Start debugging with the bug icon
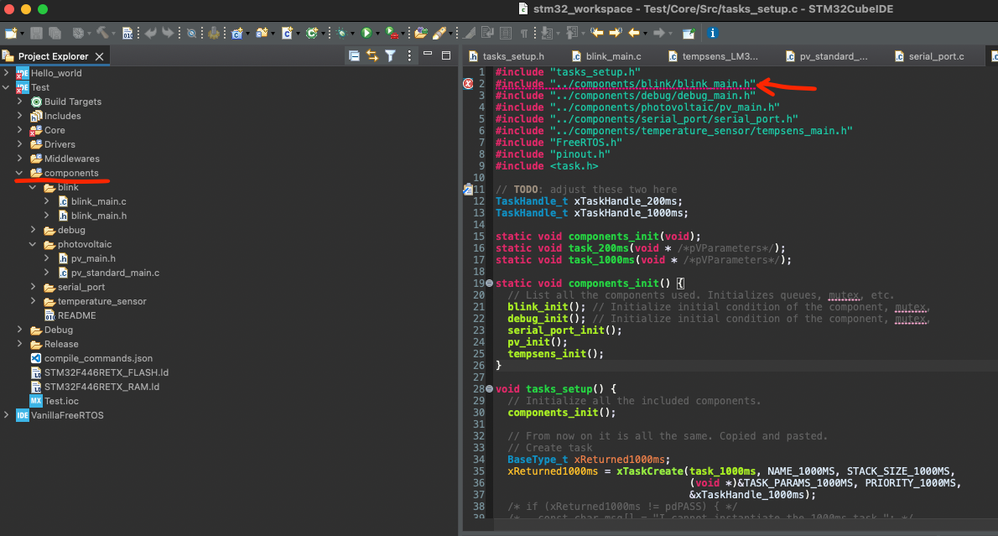The image size is (998, 536). [342, 33]
